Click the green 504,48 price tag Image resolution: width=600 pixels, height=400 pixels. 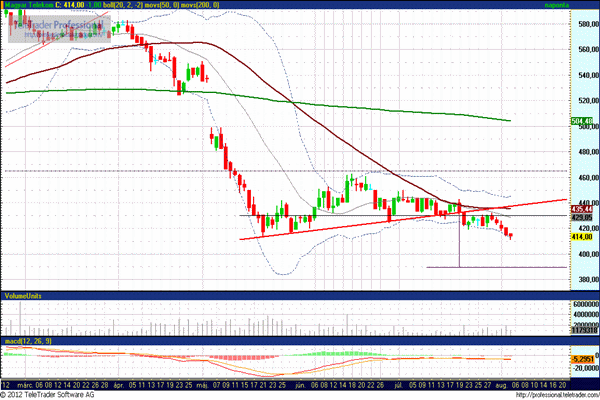(x=583, y=119)
